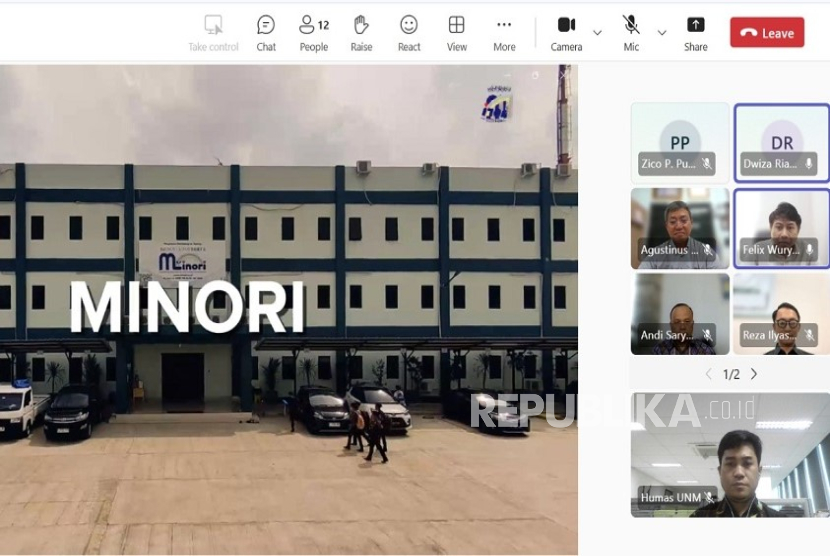The image size is (830, 556).
Task: Select Zico P. Pu... participant tile
Action: click(x=680, y=143)
